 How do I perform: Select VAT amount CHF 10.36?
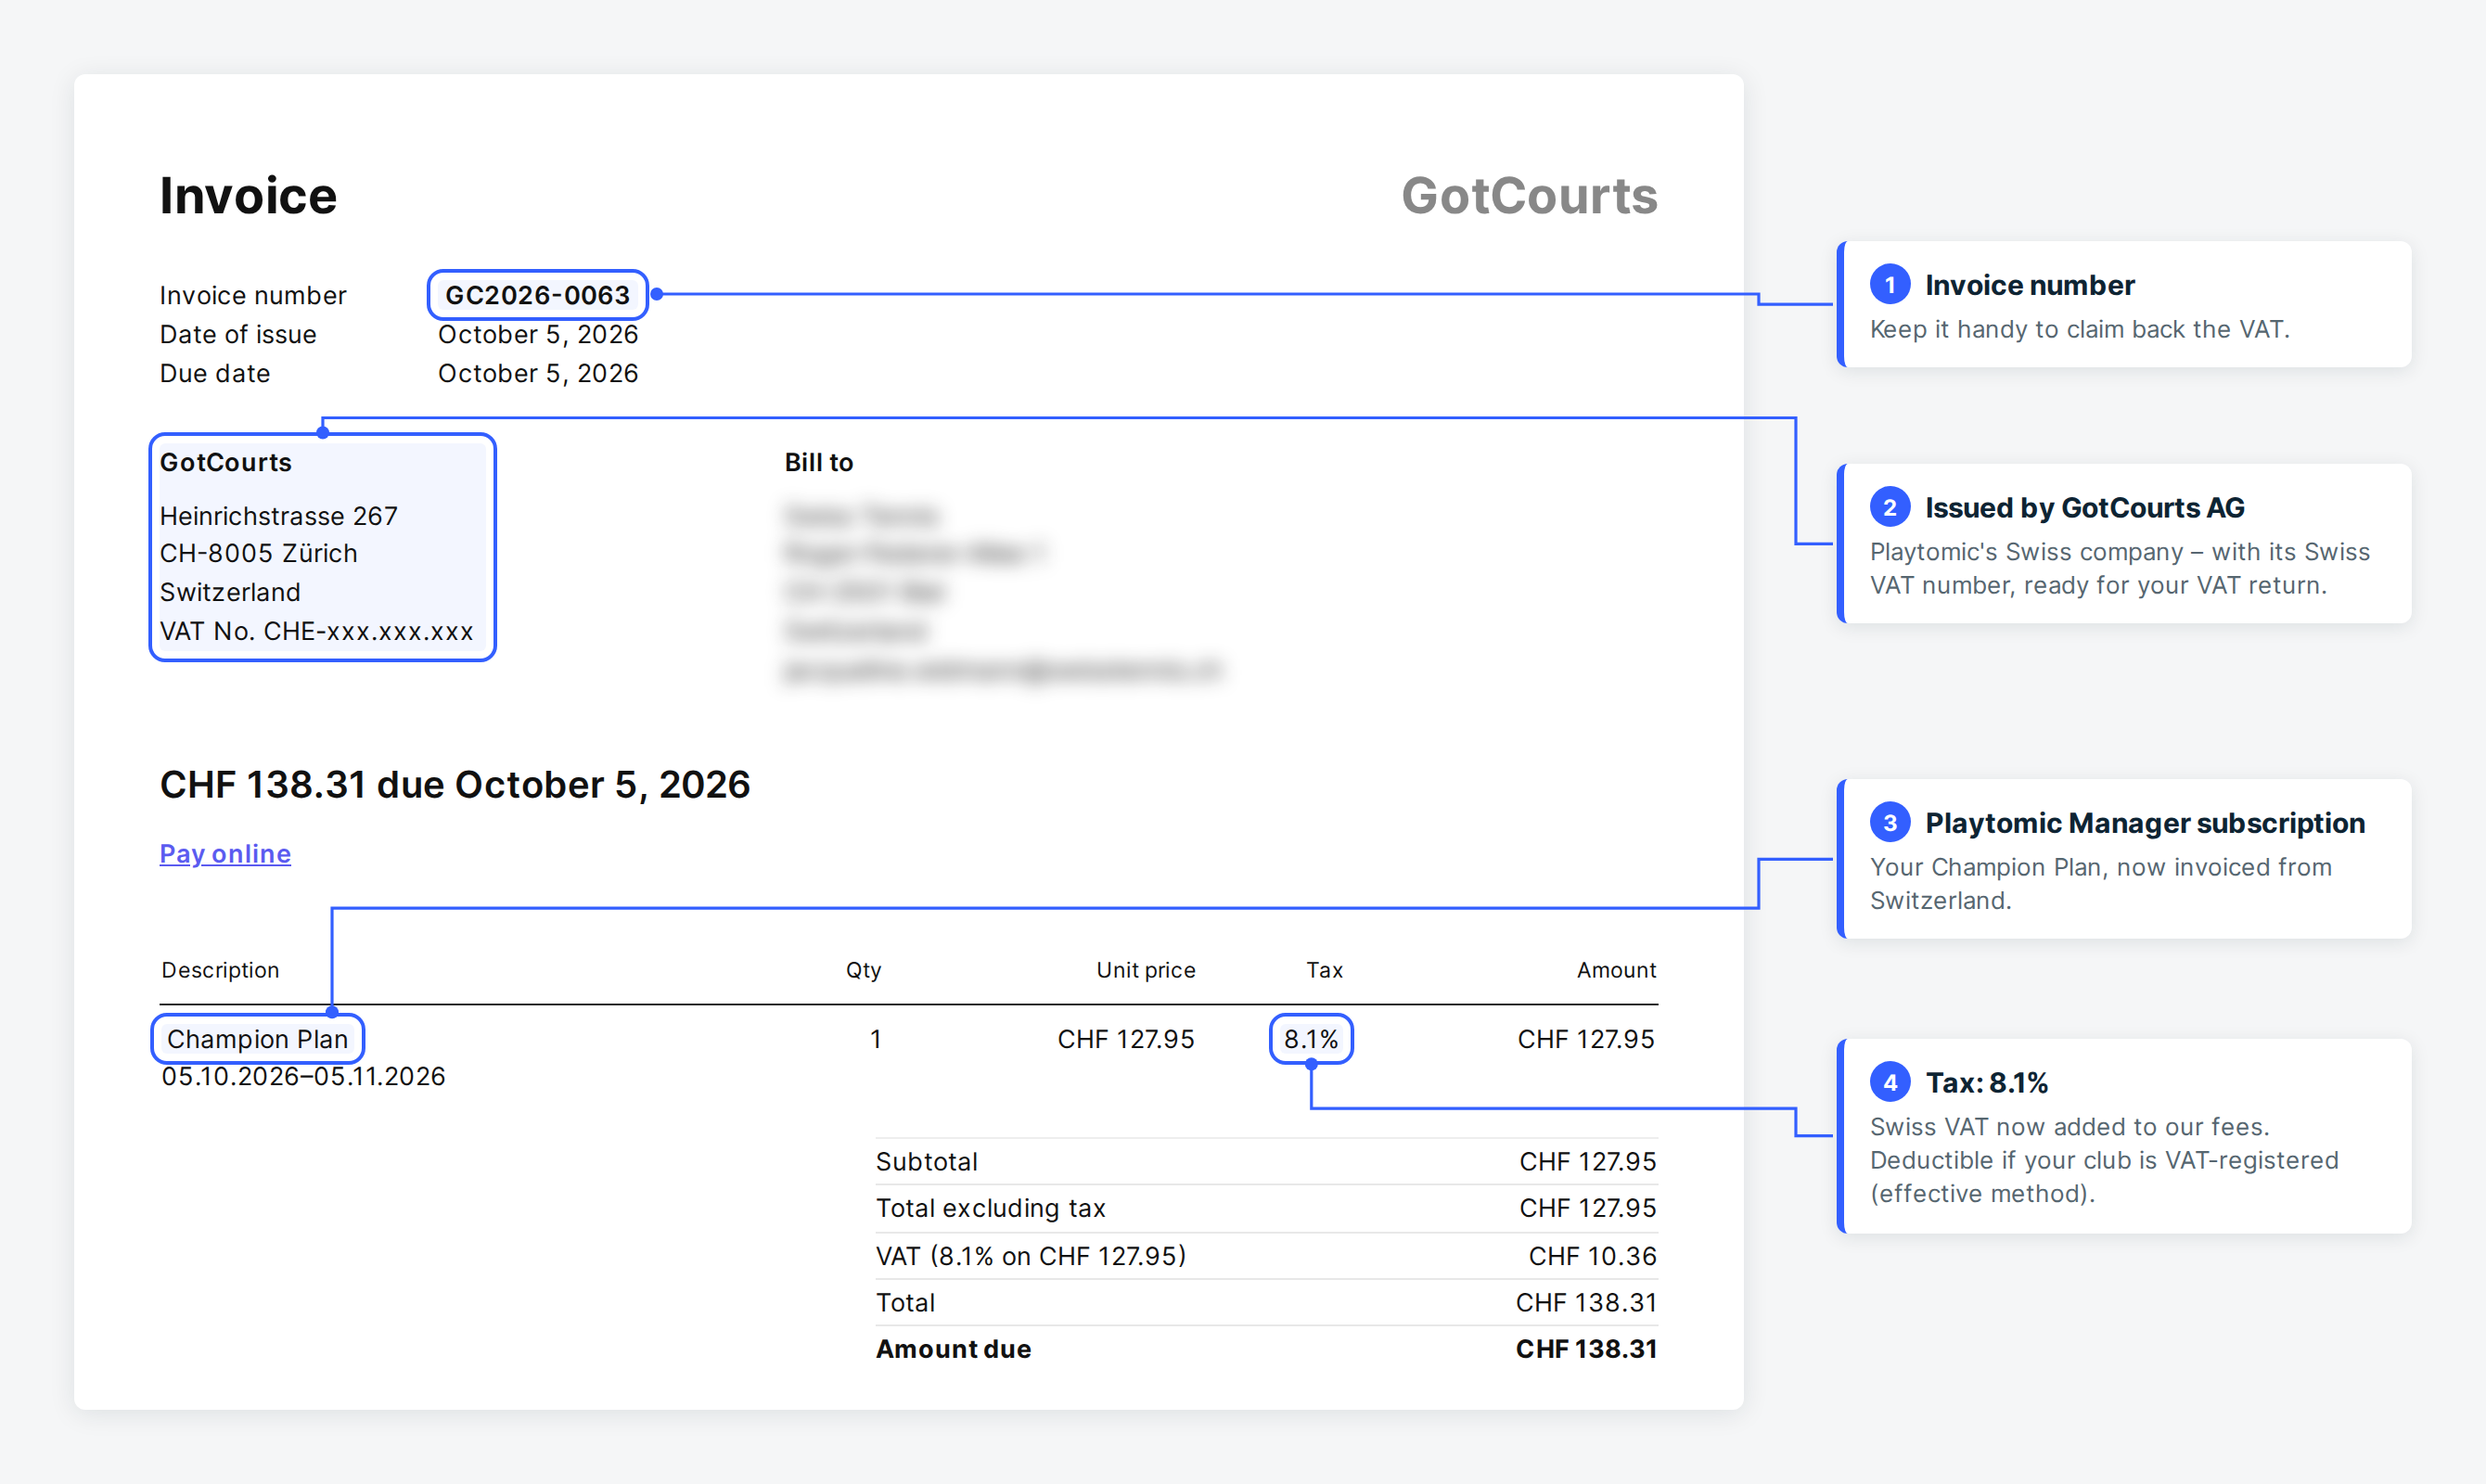1592,1255
